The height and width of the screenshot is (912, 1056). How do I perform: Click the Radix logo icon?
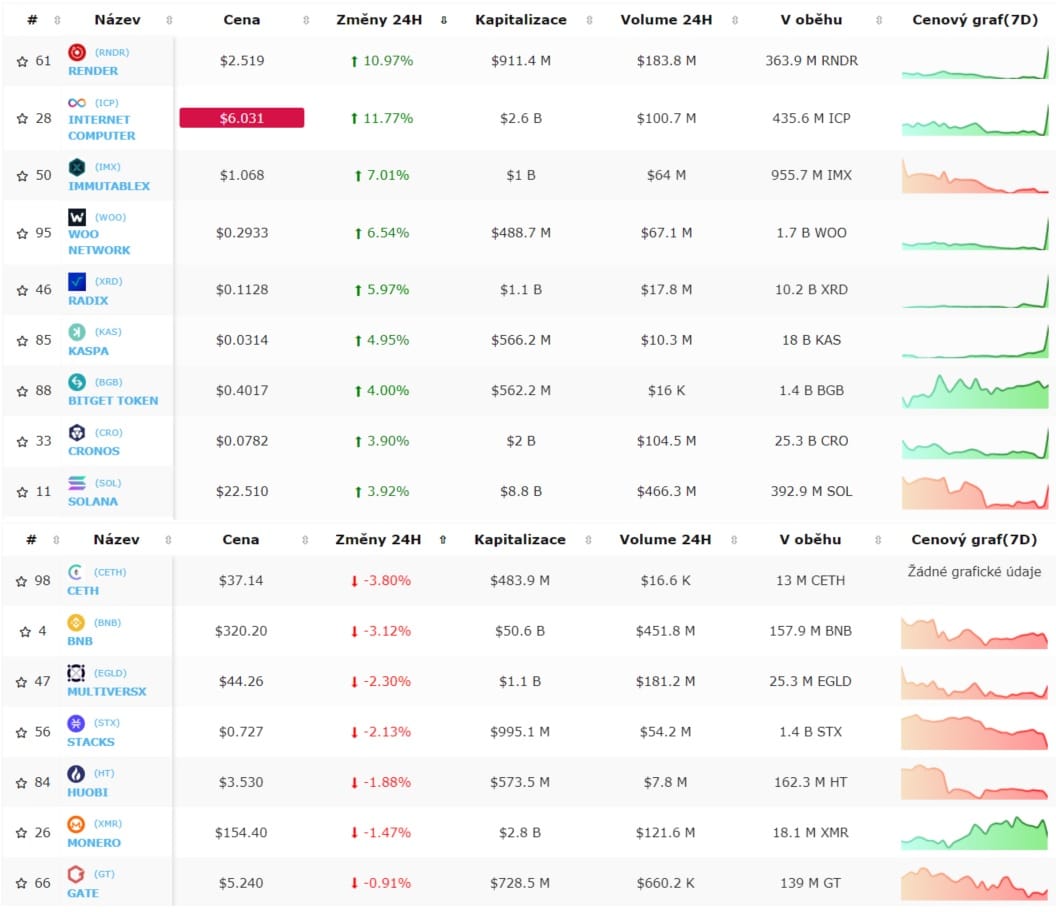(x=77, y=281)
